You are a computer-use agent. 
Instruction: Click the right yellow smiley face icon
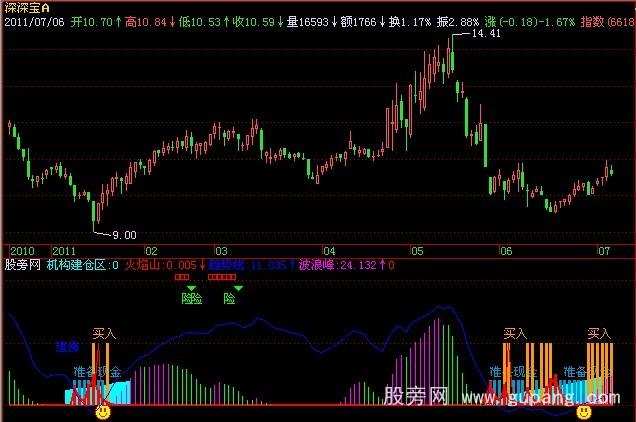584,410
